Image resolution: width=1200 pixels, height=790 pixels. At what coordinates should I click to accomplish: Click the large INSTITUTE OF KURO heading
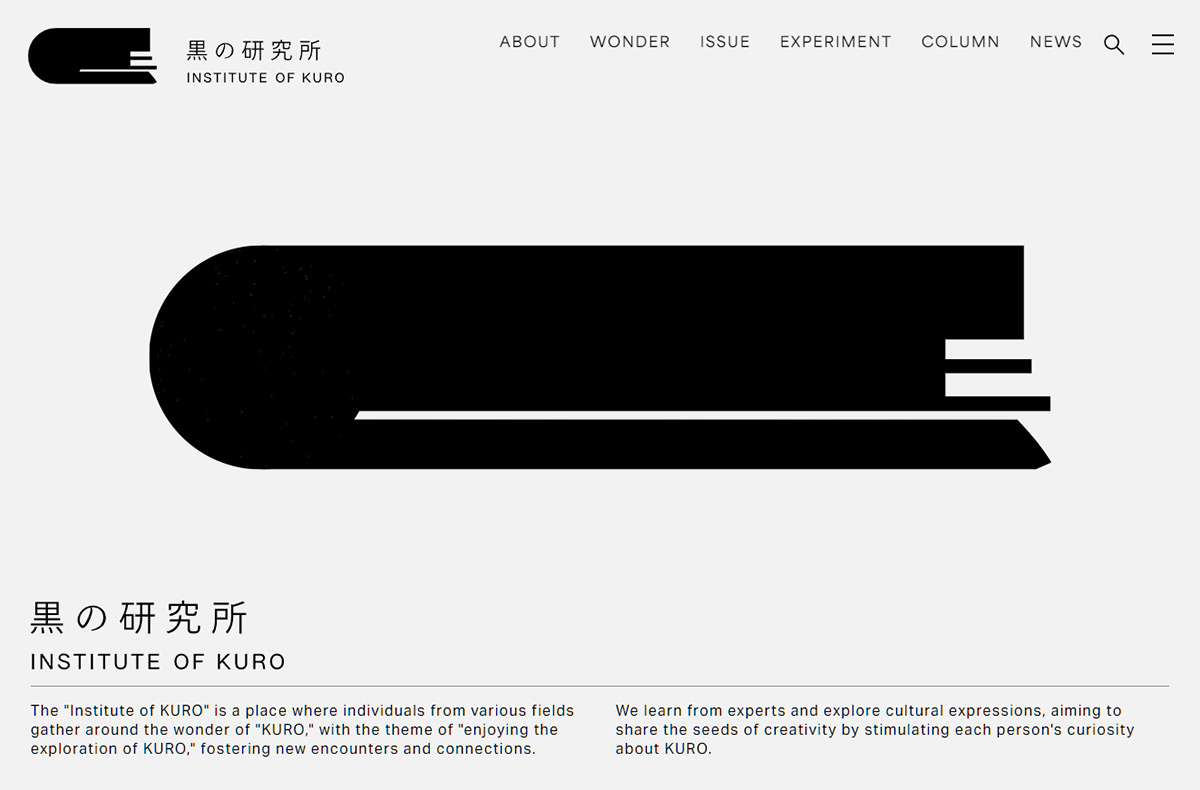point(158,662)
